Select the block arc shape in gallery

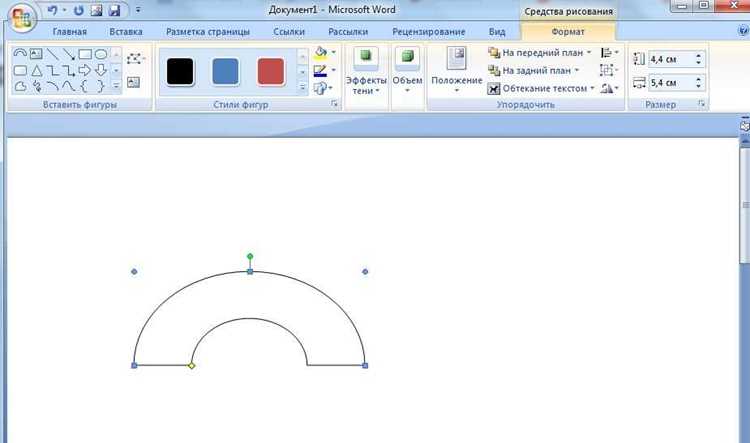click(20, 54)
